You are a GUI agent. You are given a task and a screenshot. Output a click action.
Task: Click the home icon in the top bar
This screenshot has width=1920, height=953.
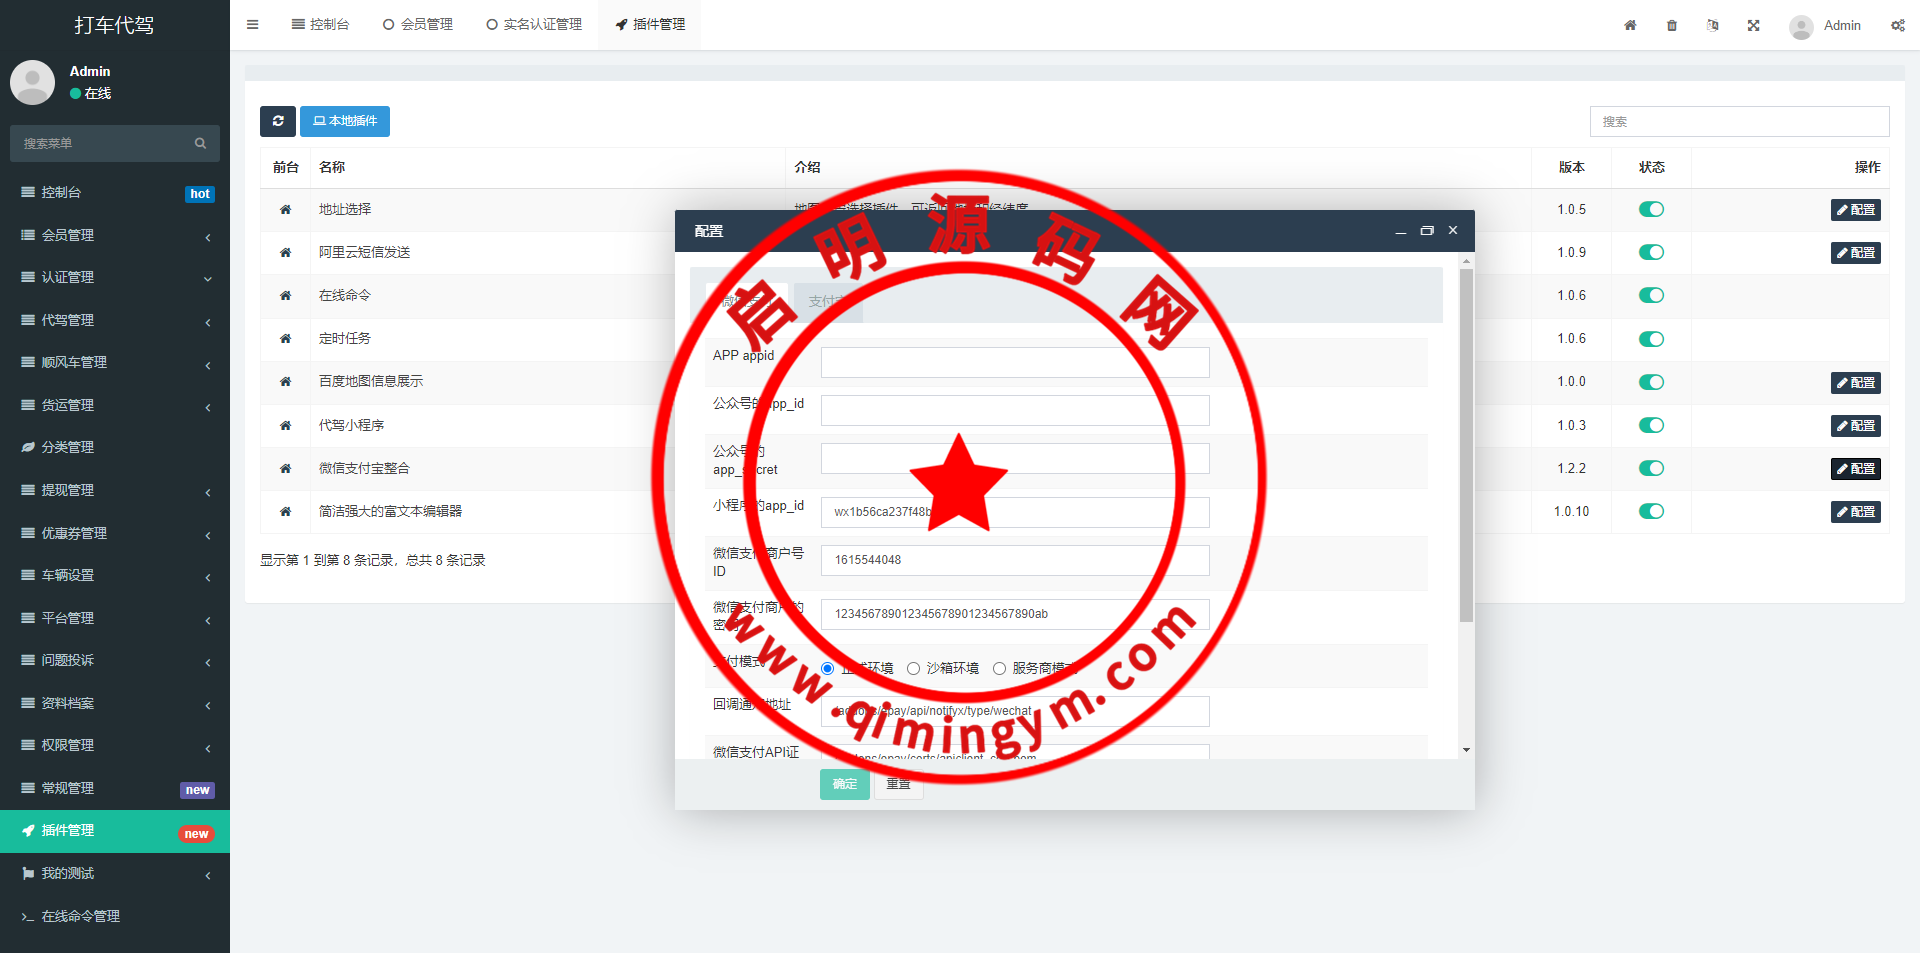coord(1630,25)
